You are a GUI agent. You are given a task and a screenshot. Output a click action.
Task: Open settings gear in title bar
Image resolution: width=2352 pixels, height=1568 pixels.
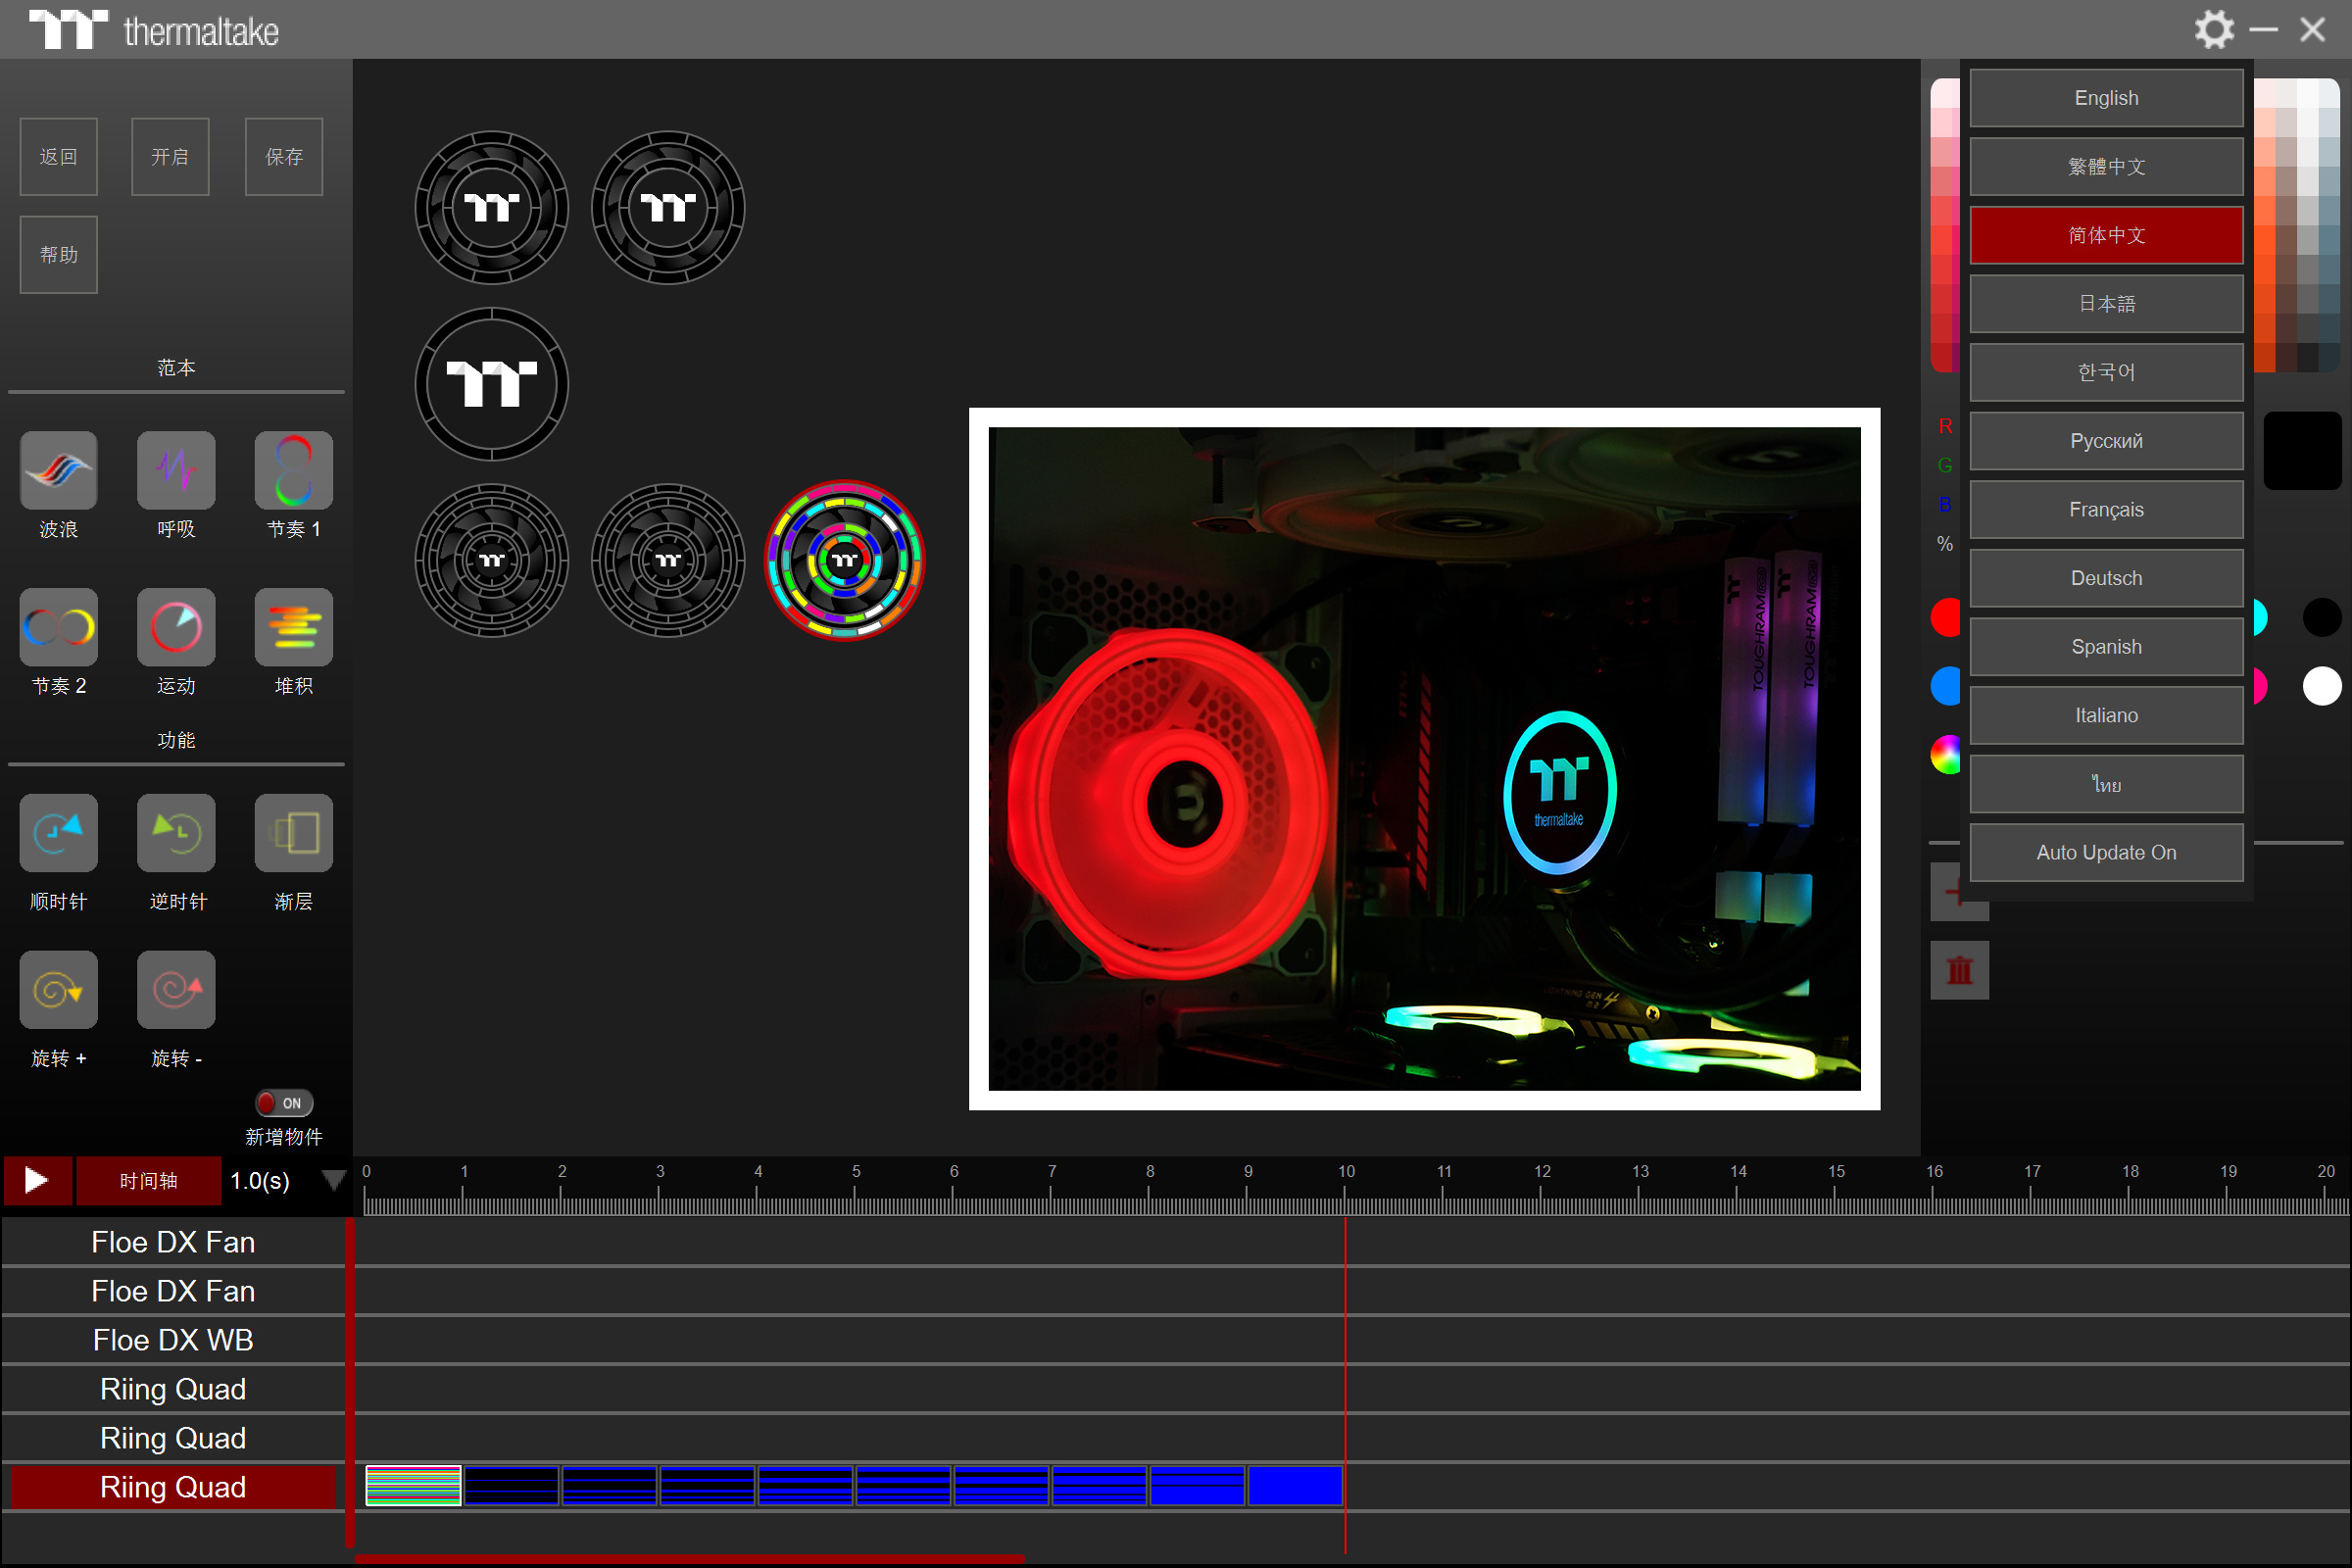[2213, 30]
